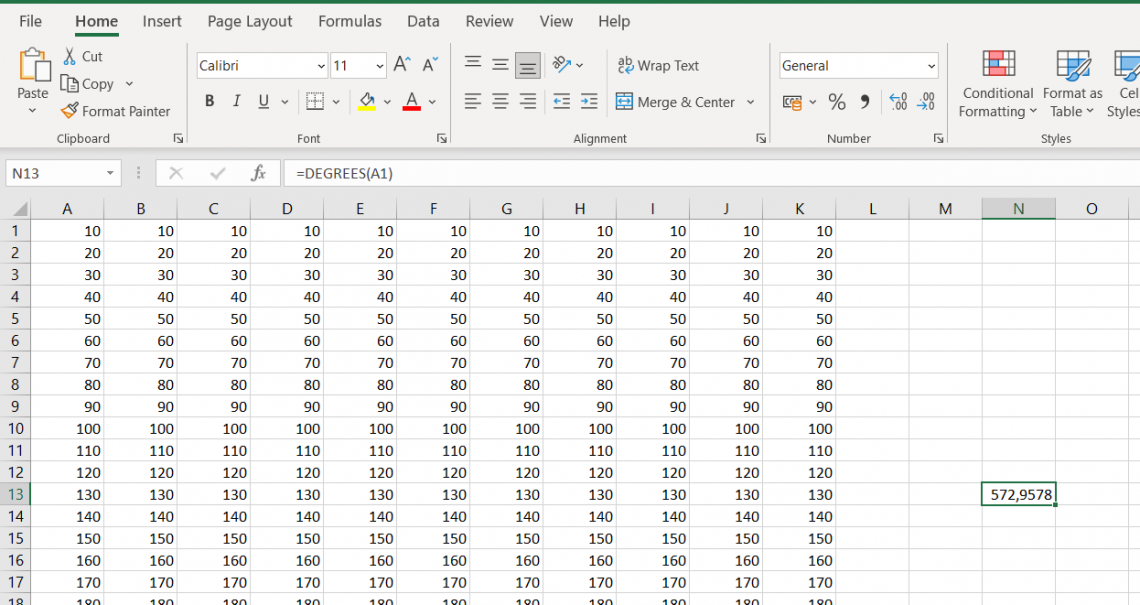Screen dimensions: 1140x605
Task: Switch to the Formulas ribbon tab
Action: [x=350, y=21]
